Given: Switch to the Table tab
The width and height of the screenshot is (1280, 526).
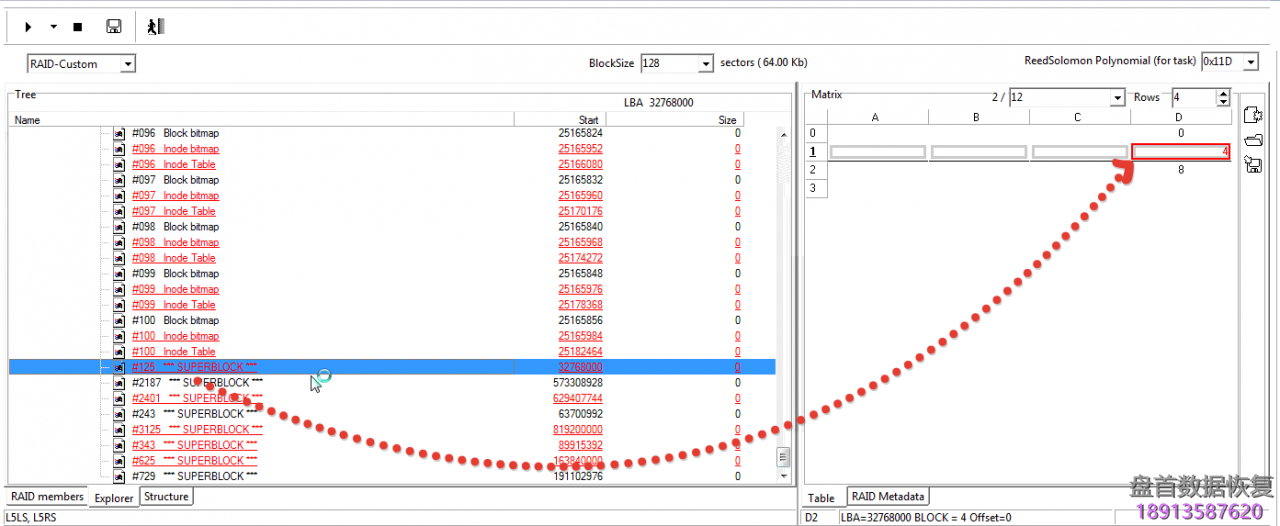Looking at the screenshot, I should point(822,497).
